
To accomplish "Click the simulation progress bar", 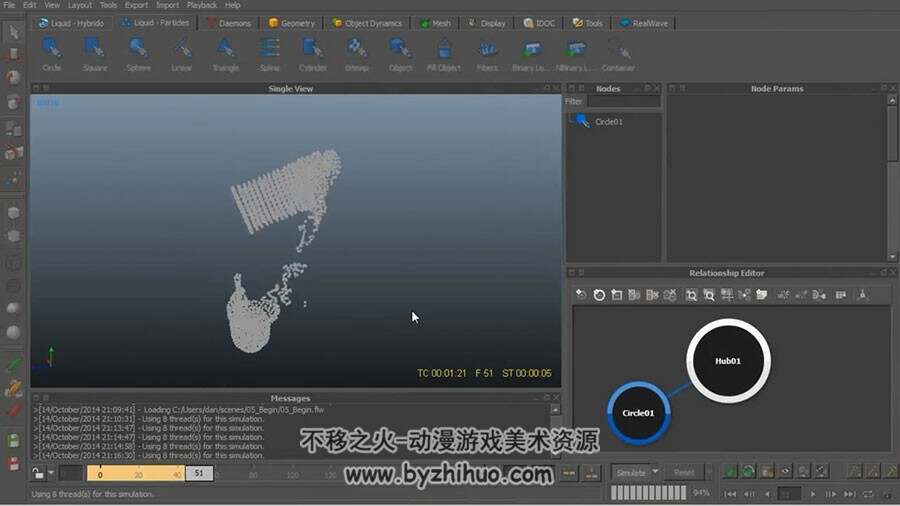I will click(649, 493).
